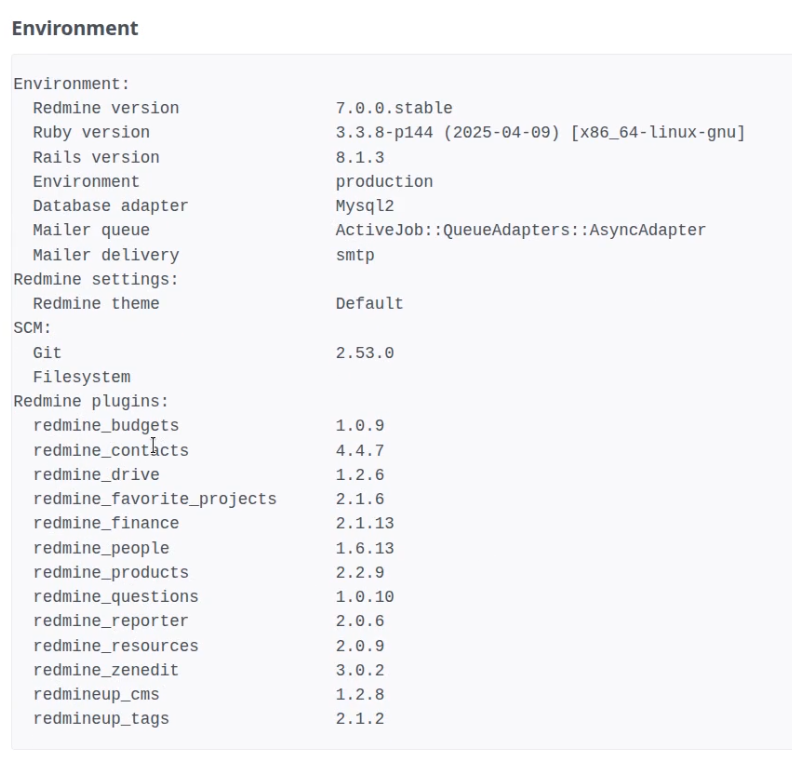792x780 pixels.
Task: Click the "SCM:" section label
Action: (x=32, y=328)
